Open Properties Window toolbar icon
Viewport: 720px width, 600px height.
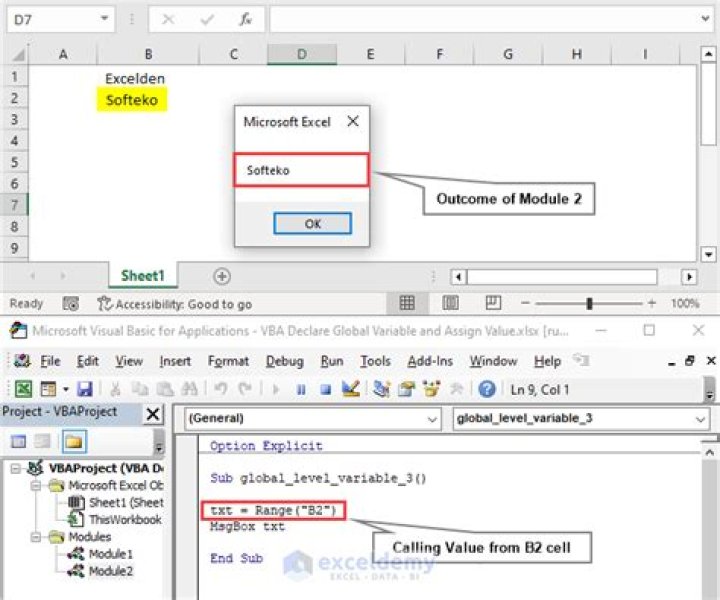(x=406, y=389)
